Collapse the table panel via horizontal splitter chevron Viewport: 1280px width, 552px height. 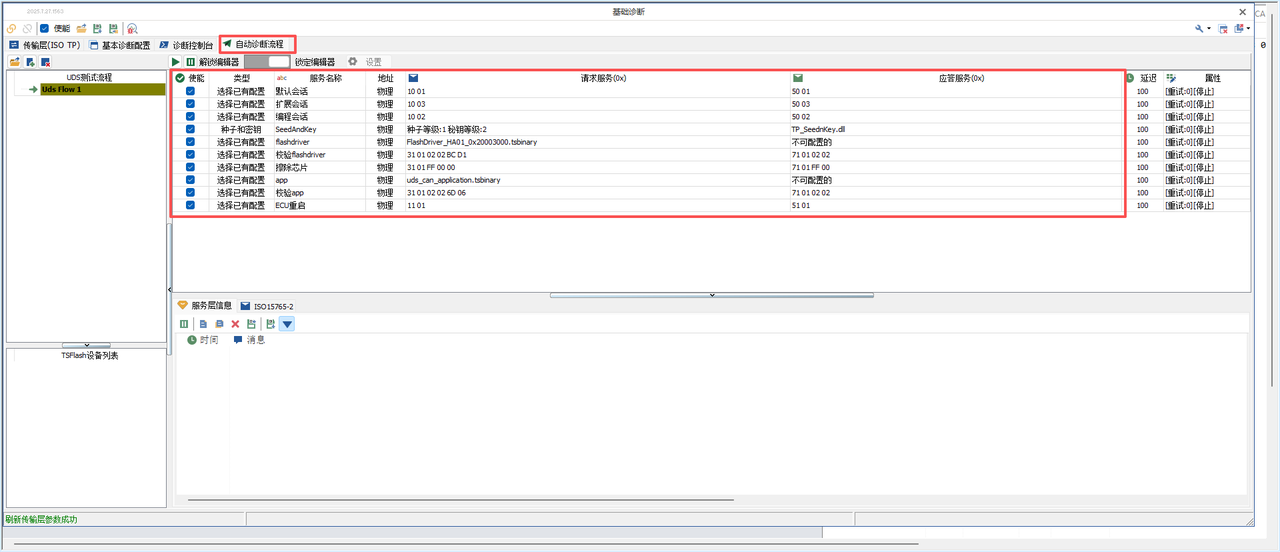[711, 295]
